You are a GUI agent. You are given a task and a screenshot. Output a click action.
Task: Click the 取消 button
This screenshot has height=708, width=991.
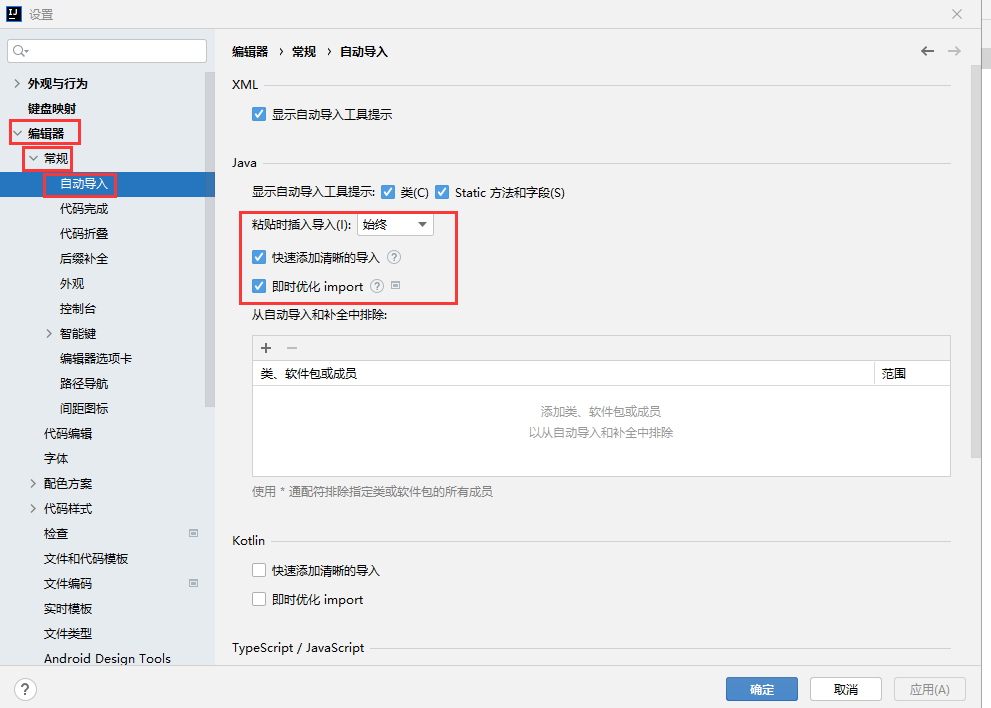pos(845,689)
